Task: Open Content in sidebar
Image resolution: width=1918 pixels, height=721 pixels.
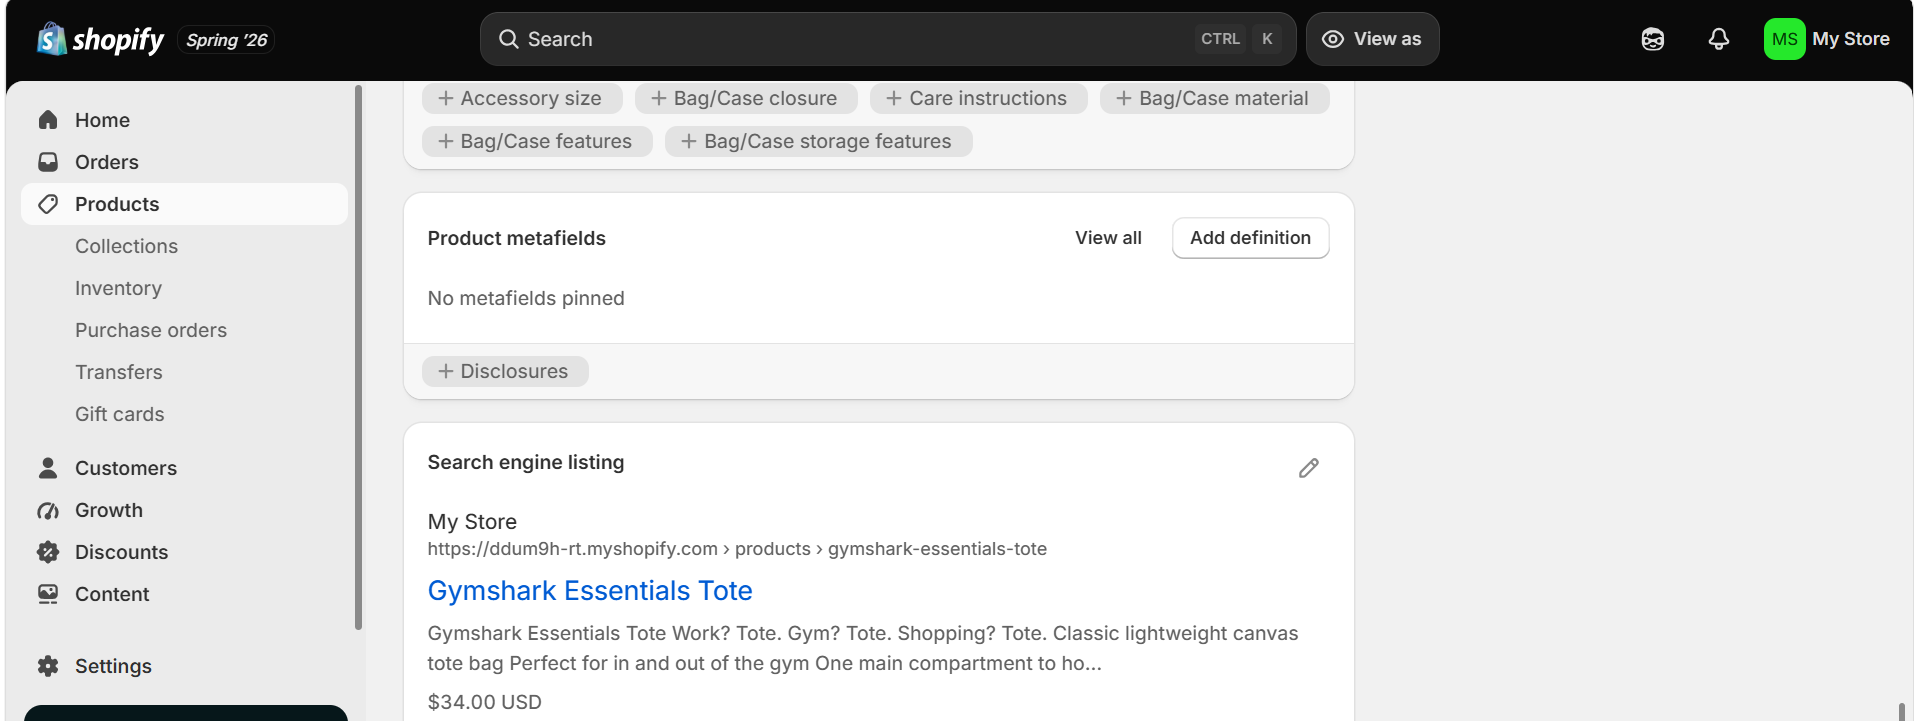Action: click(x=184, y=594)
